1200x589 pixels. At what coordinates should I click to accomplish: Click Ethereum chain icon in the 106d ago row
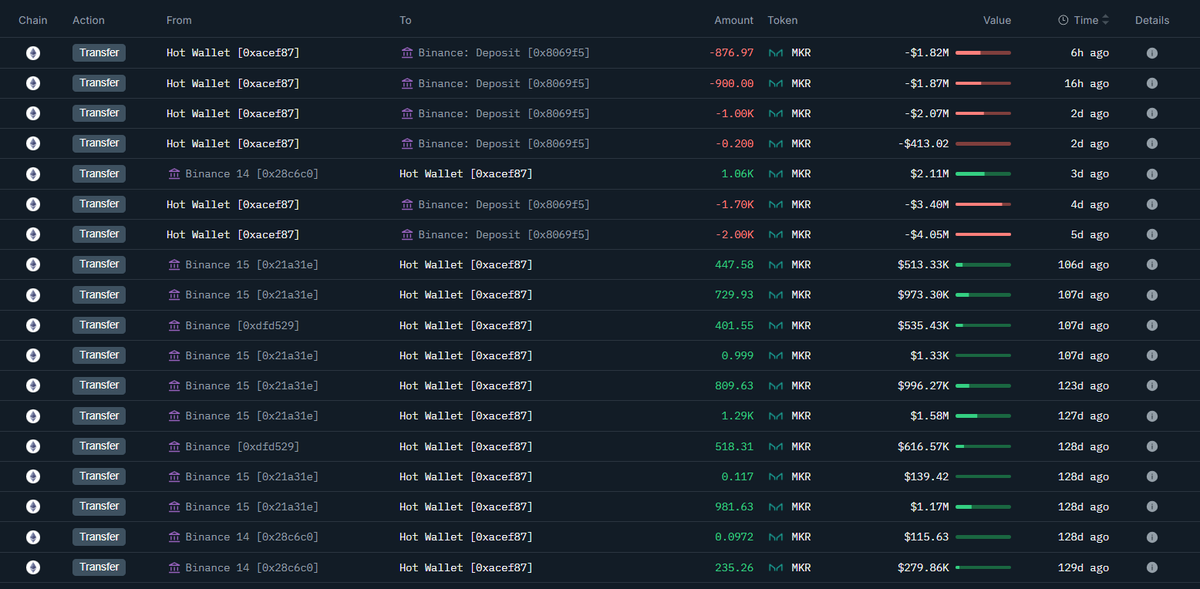pyautogui.click(x=33, y=265)
